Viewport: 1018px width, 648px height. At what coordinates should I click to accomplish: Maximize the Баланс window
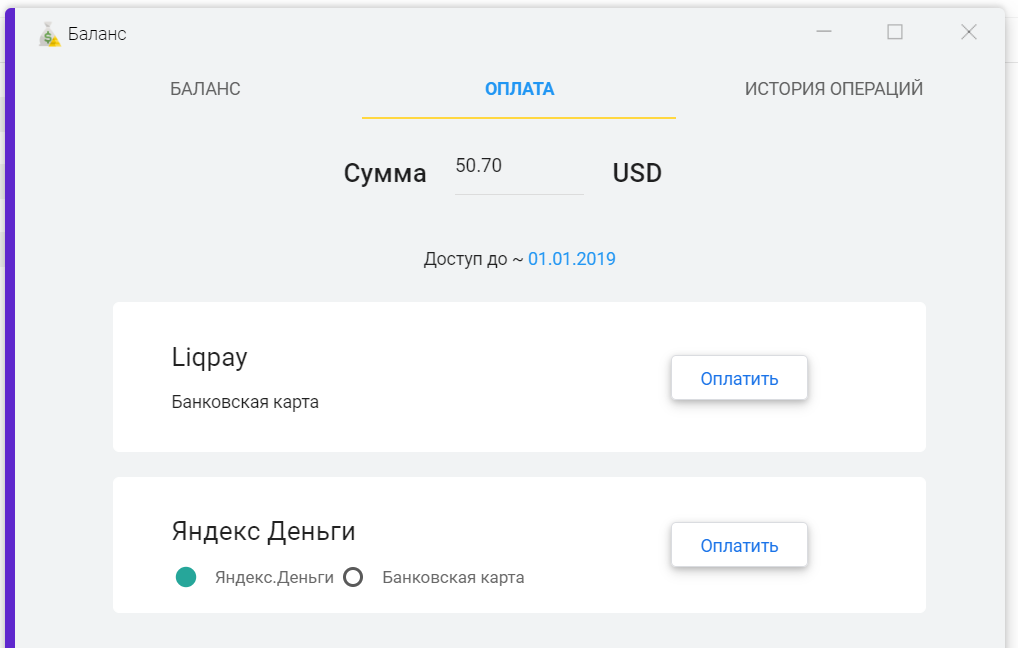tap(895, 32)
